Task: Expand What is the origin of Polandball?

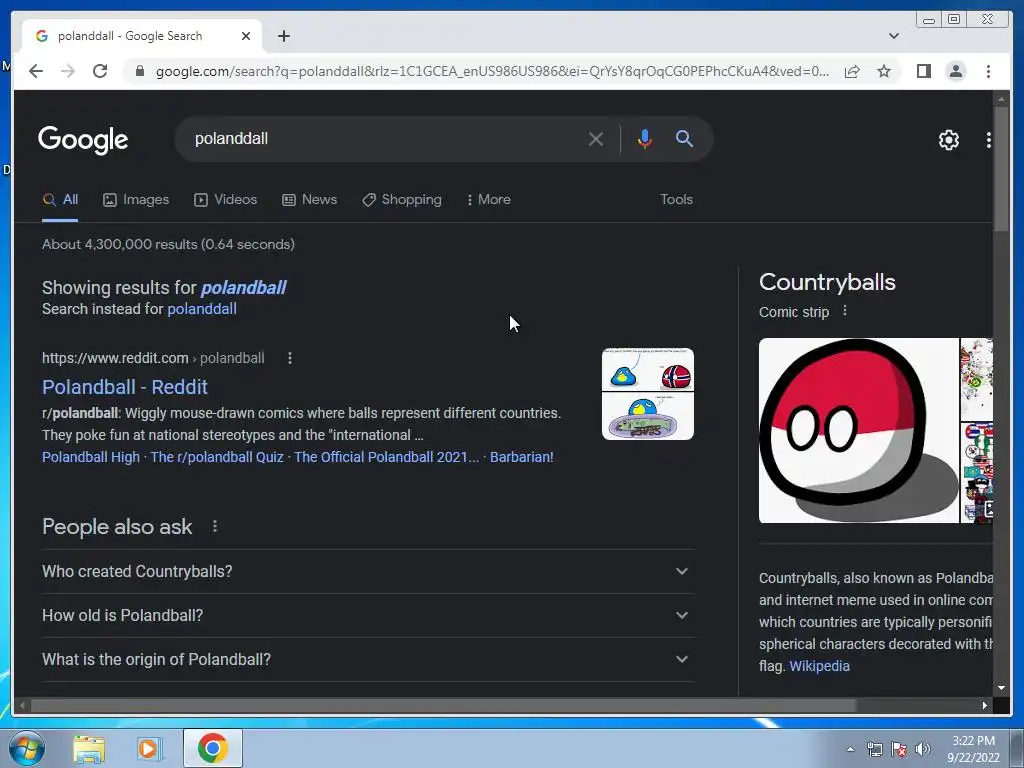Action: click(368, 660)
